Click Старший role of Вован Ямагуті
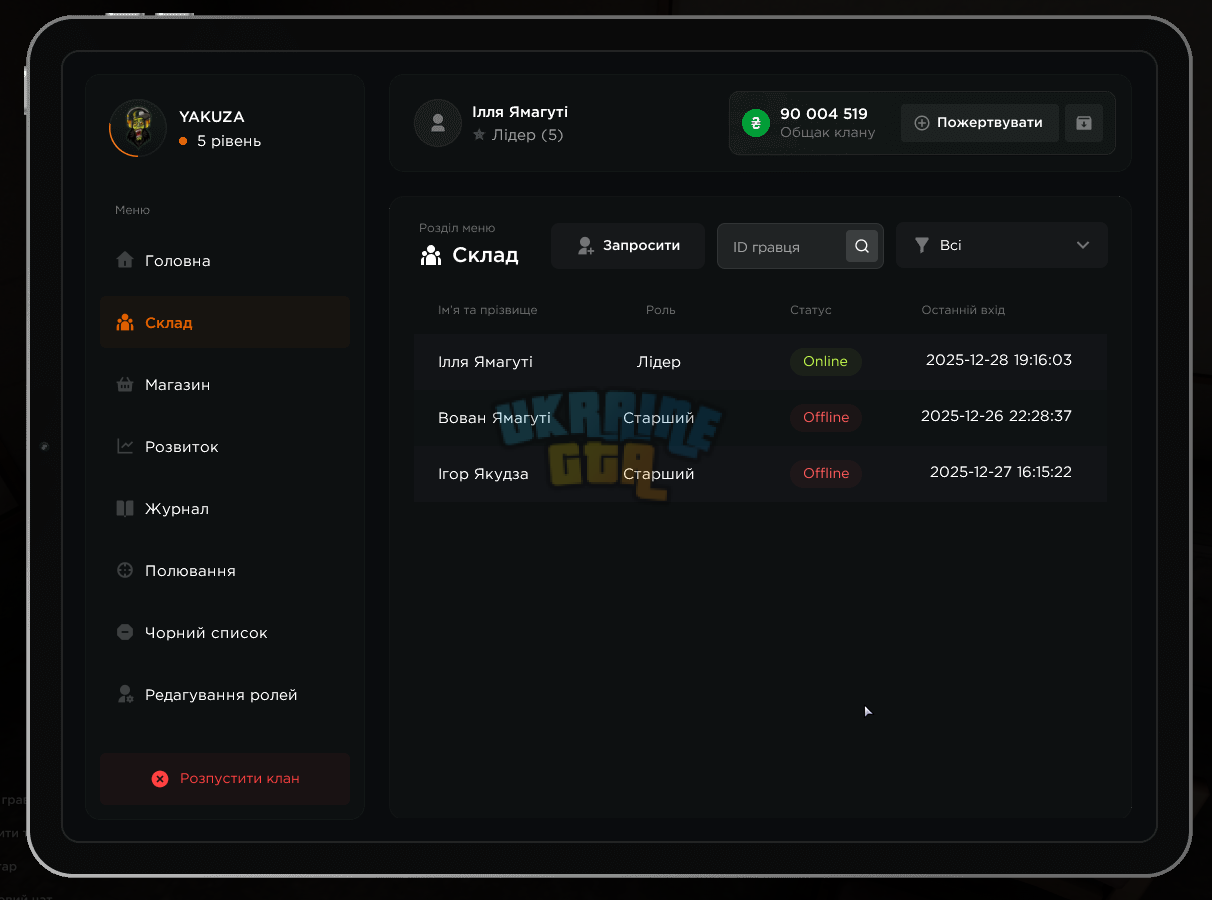This screenshot has height=900, width=1212. click(659, 418)
